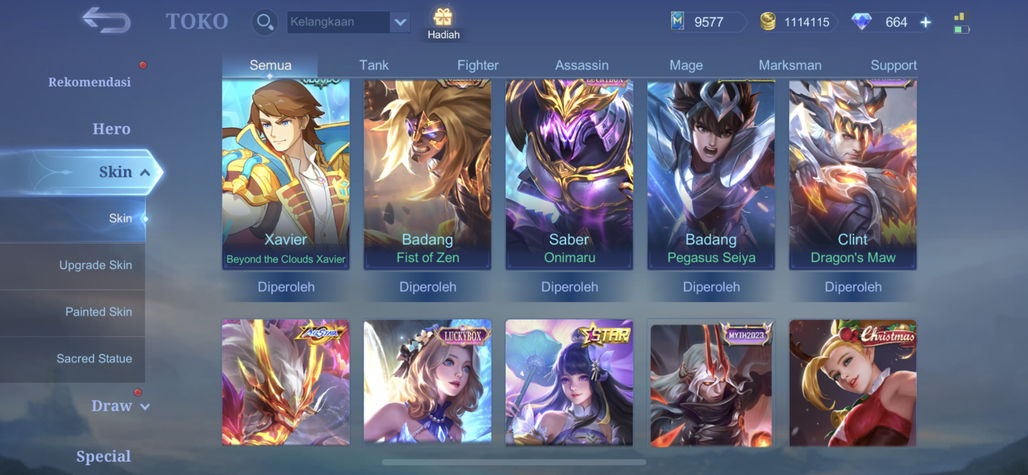The height and width of the screenshot is (475, 1028).
Task: Tap the back arrow icon
Action: [106, 20]
